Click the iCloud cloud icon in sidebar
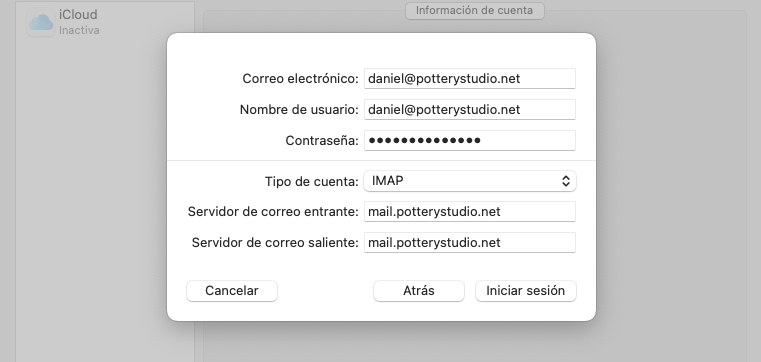Viewport: 761px width, 362px height. pyautogui.click(x=41, y=23)
